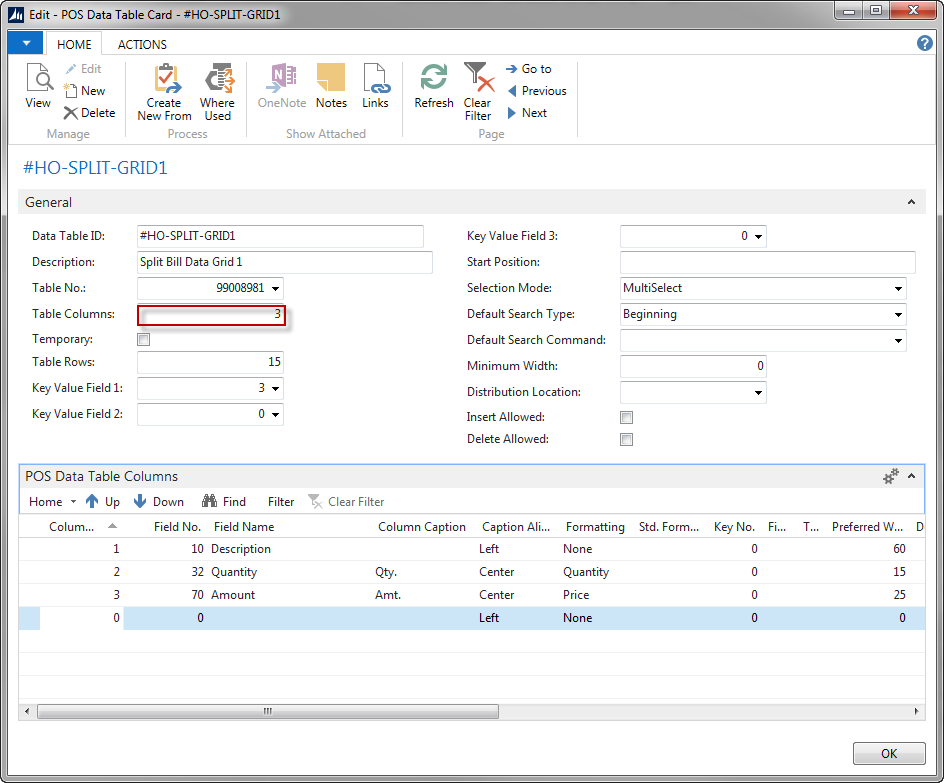944x783 pixels.
Task: Click the Links icon
Action: click(375, 79)
